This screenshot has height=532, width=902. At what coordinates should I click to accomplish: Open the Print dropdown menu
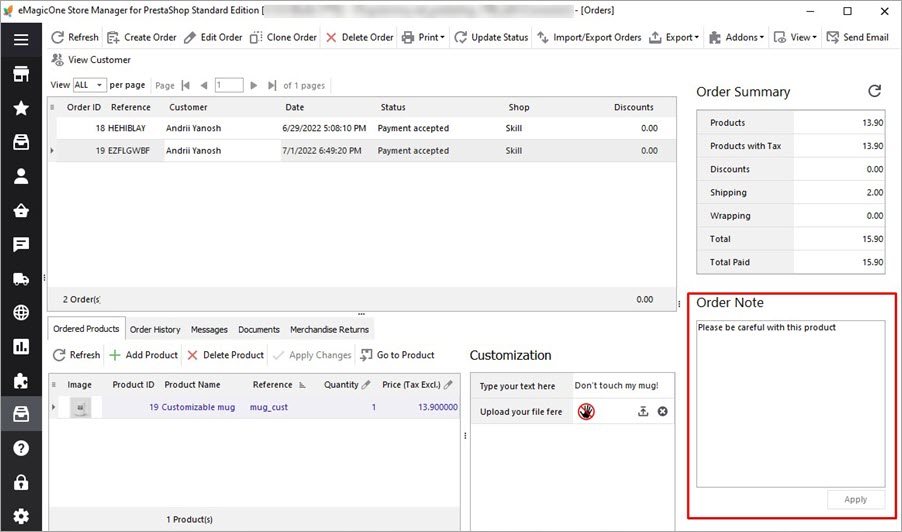tap(423, 37)
